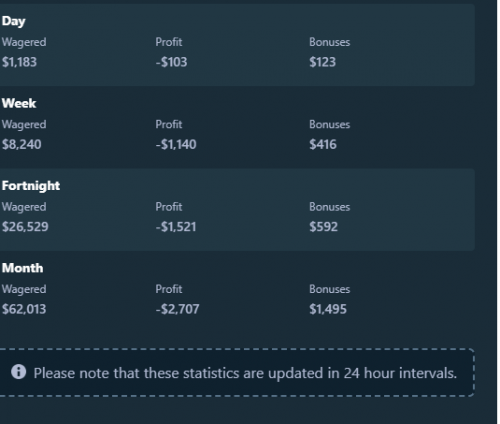
Task: Select the Fortnight statistics heading
Action: pos(31,186)
